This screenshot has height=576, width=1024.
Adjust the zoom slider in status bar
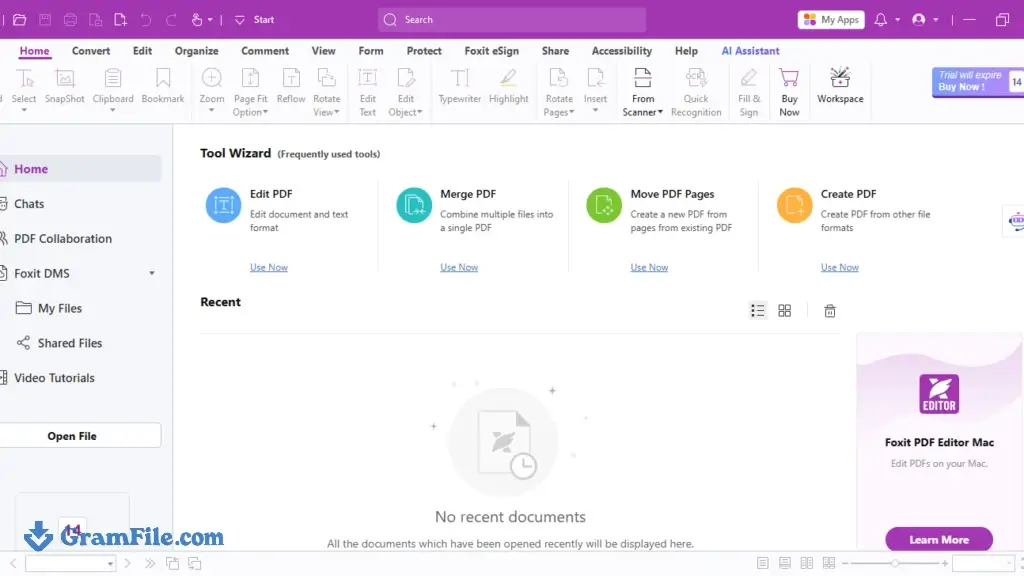click(x=895, y=563)
